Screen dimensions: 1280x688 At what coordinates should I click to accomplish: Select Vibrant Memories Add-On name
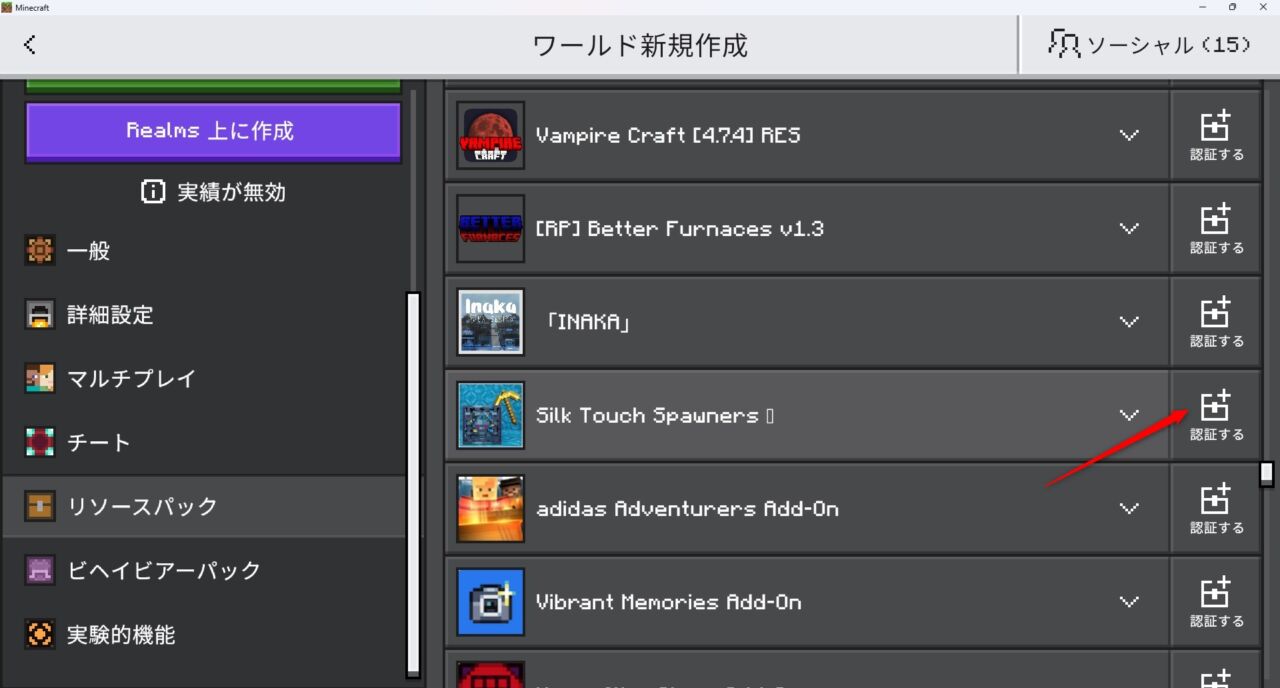click(669, 602)
